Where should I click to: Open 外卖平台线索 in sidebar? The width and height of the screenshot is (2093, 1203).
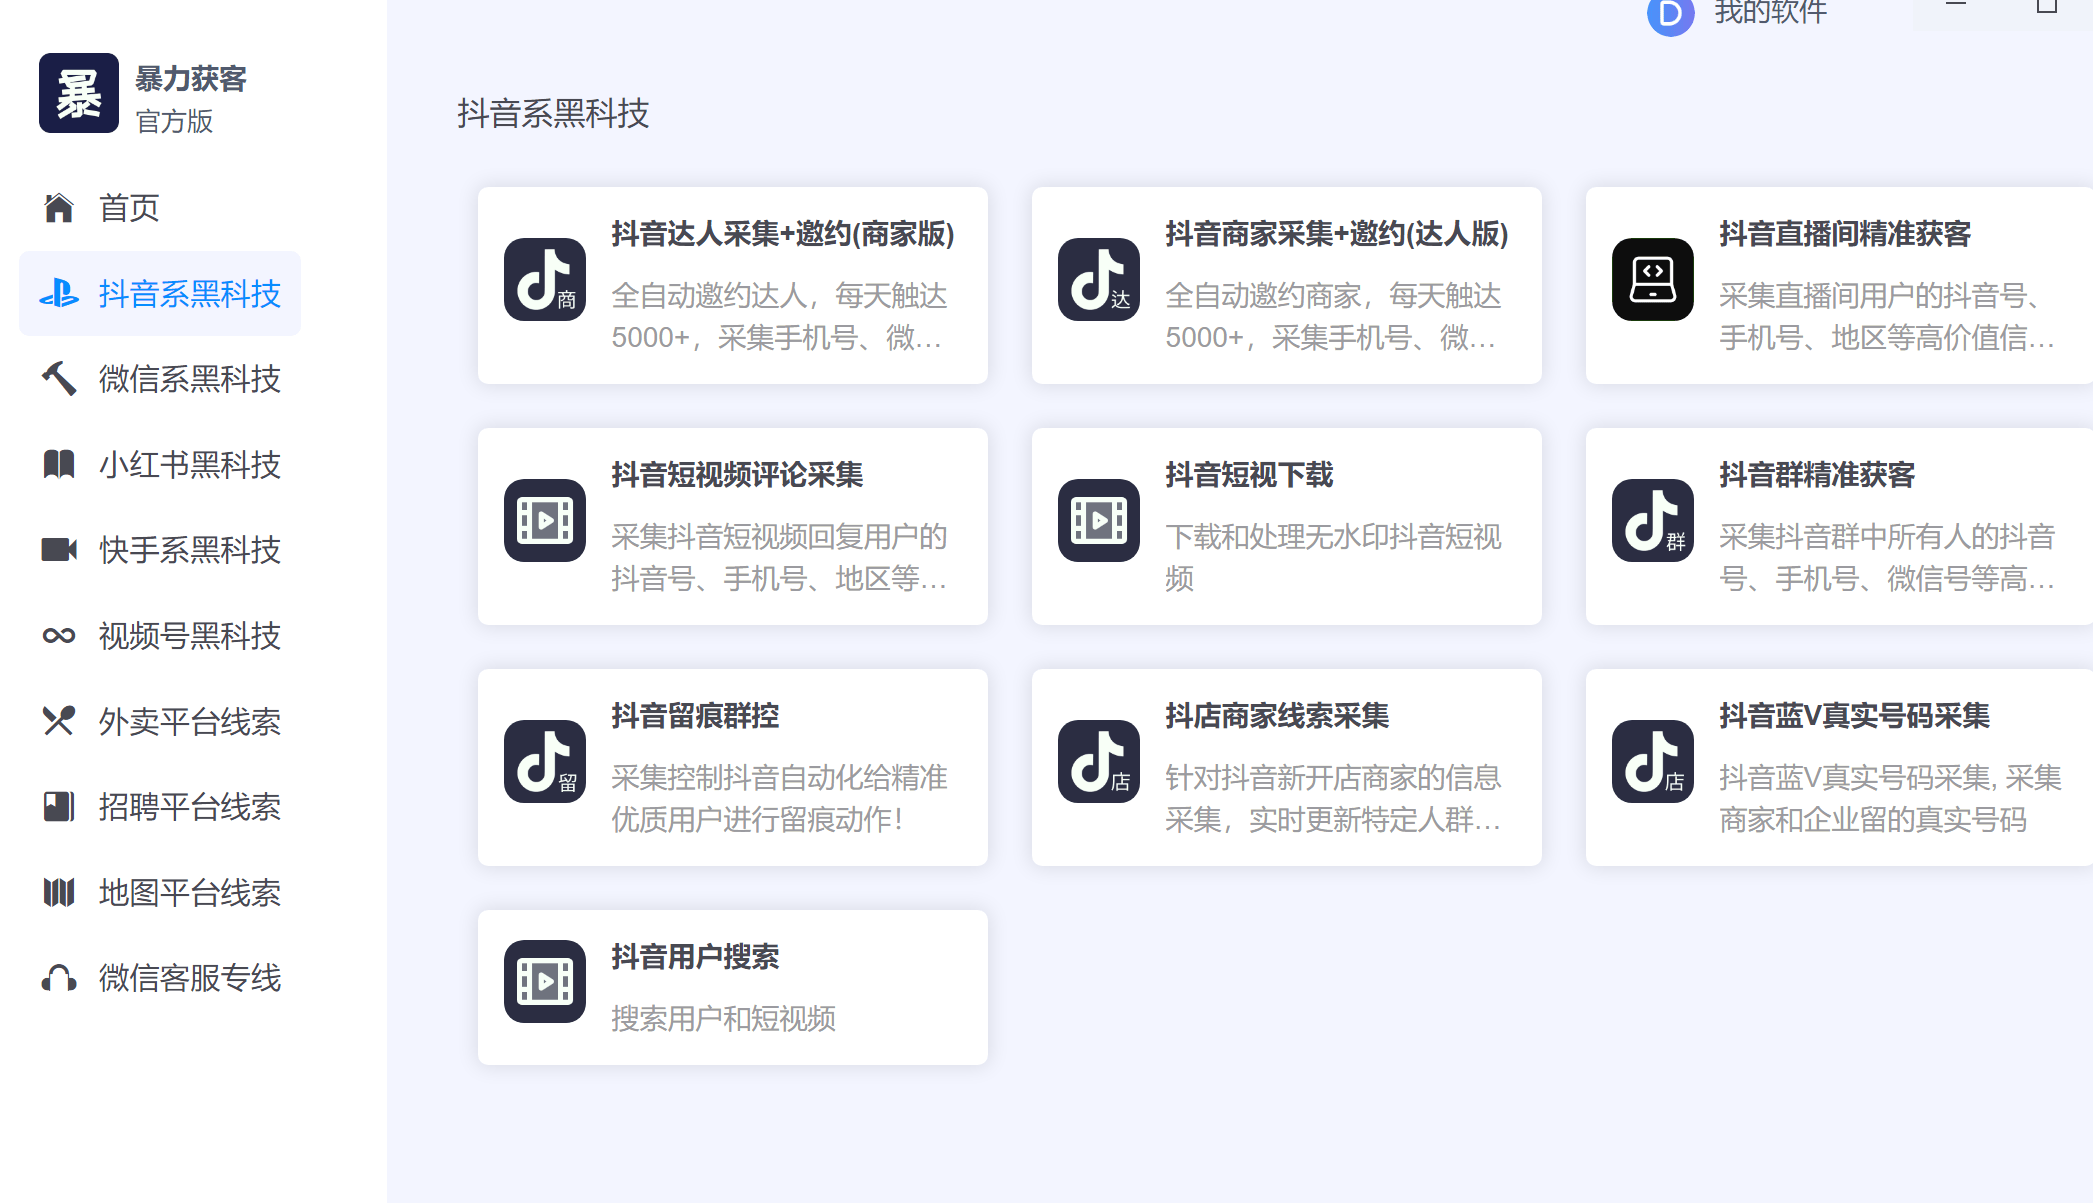coord(160,721)
